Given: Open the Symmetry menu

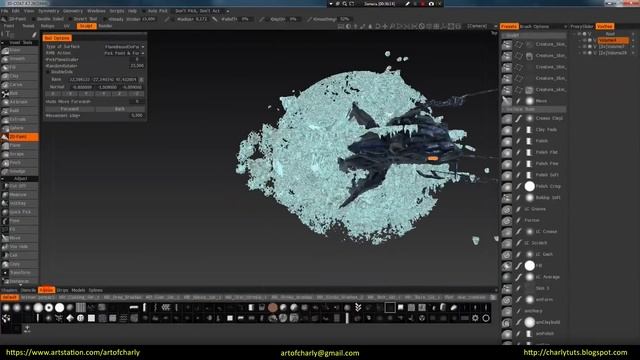Looking at the screenshot, I should click(x=49, y=11).
